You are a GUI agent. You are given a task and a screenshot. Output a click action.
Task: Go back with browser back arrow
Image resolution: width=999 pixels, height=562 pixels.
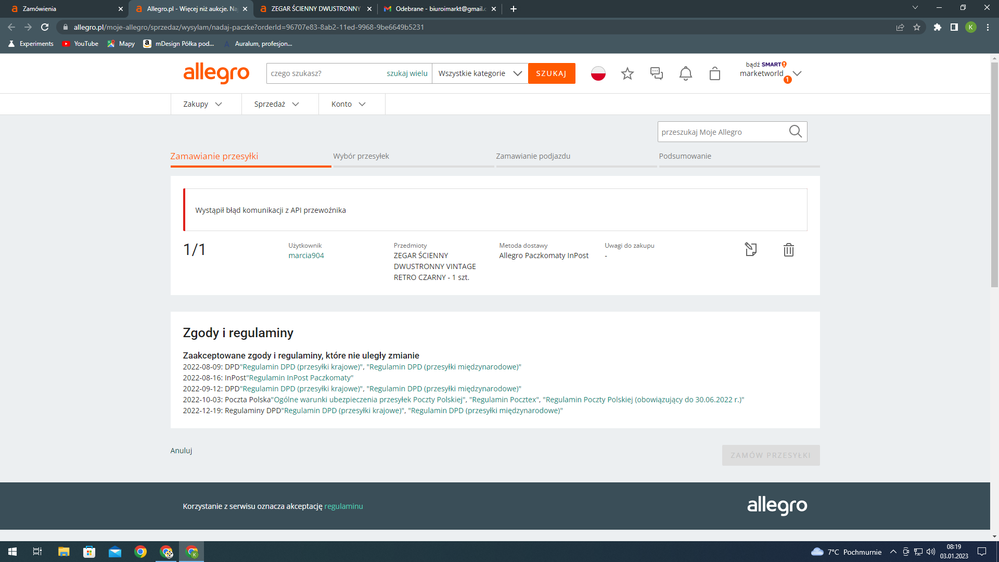(x=11, y=27)
